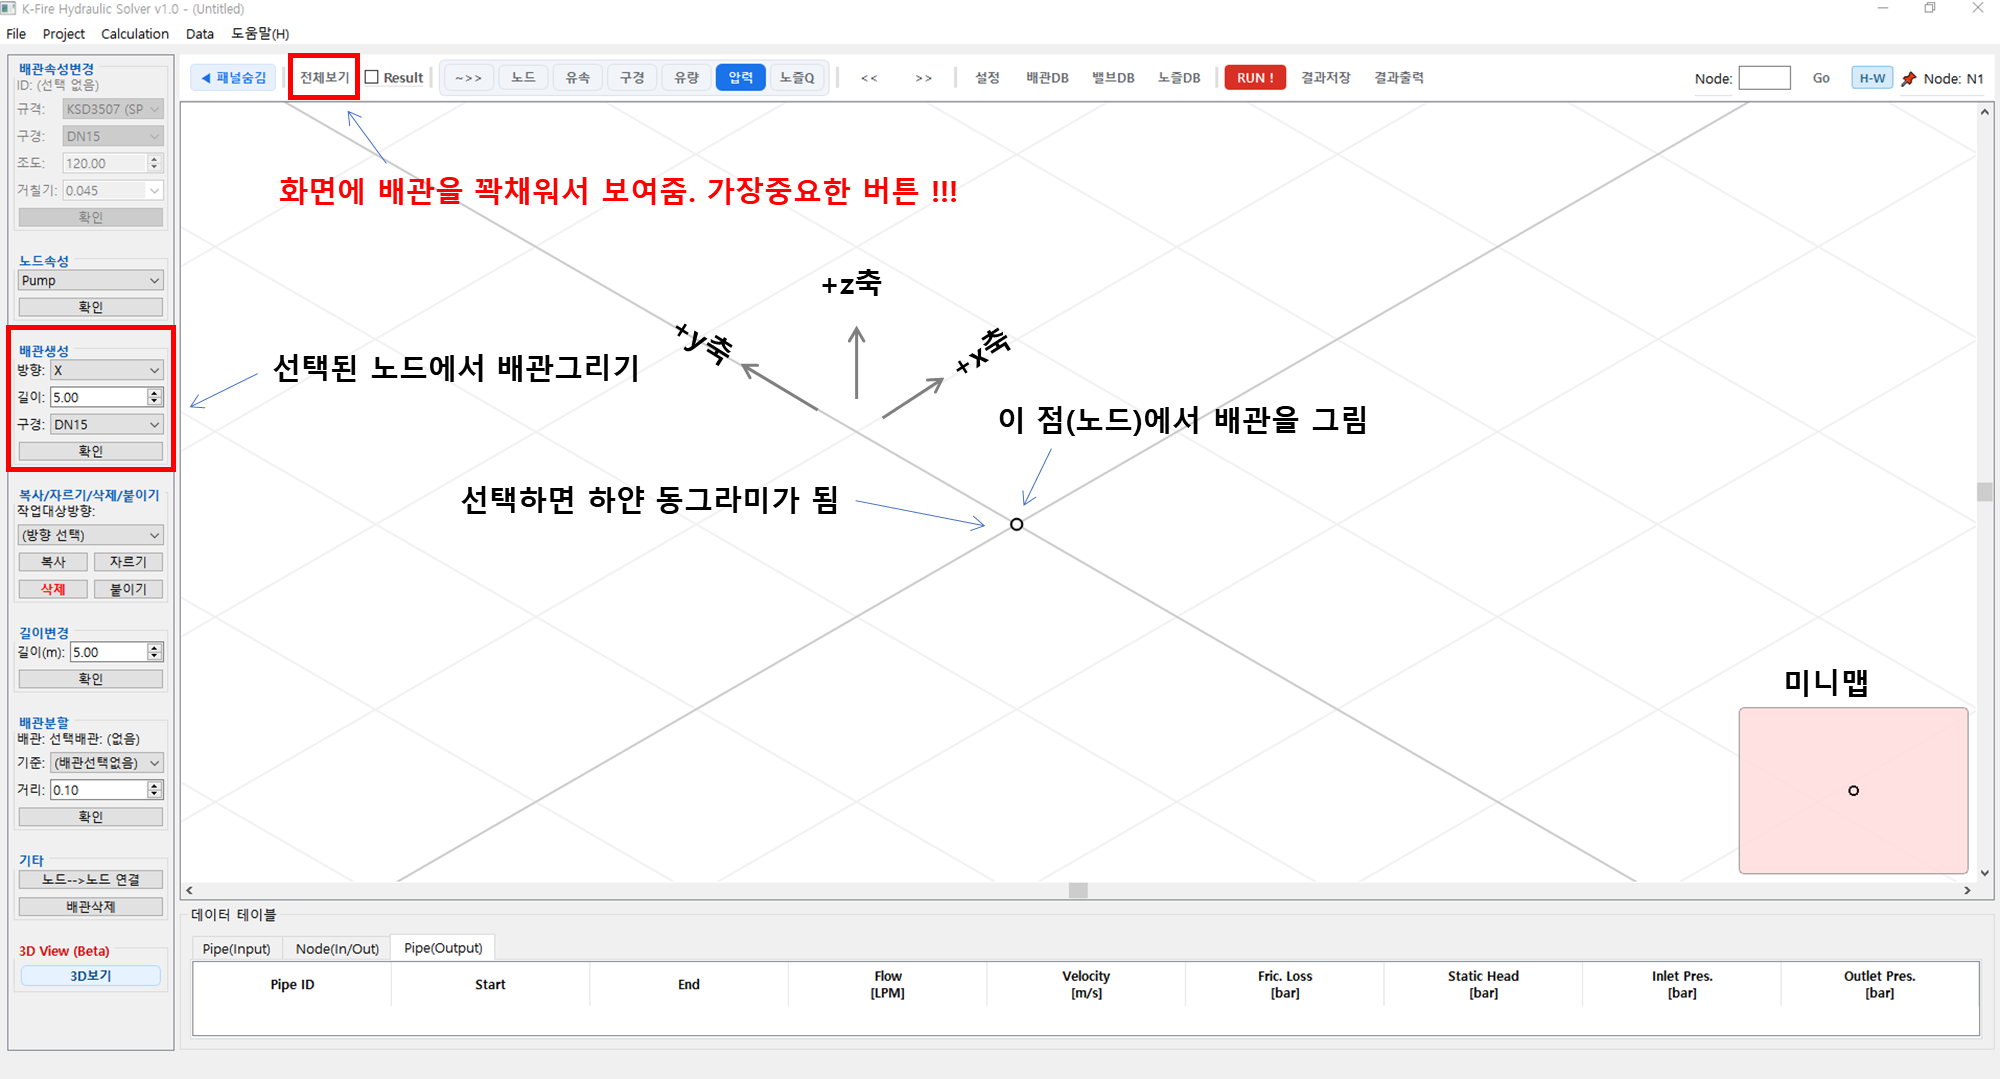Image resolution: width=2000 pixels, height=1079 pixels.
Task: Open the 규격 KSD3507 dropdown
Action: [112, 109]
